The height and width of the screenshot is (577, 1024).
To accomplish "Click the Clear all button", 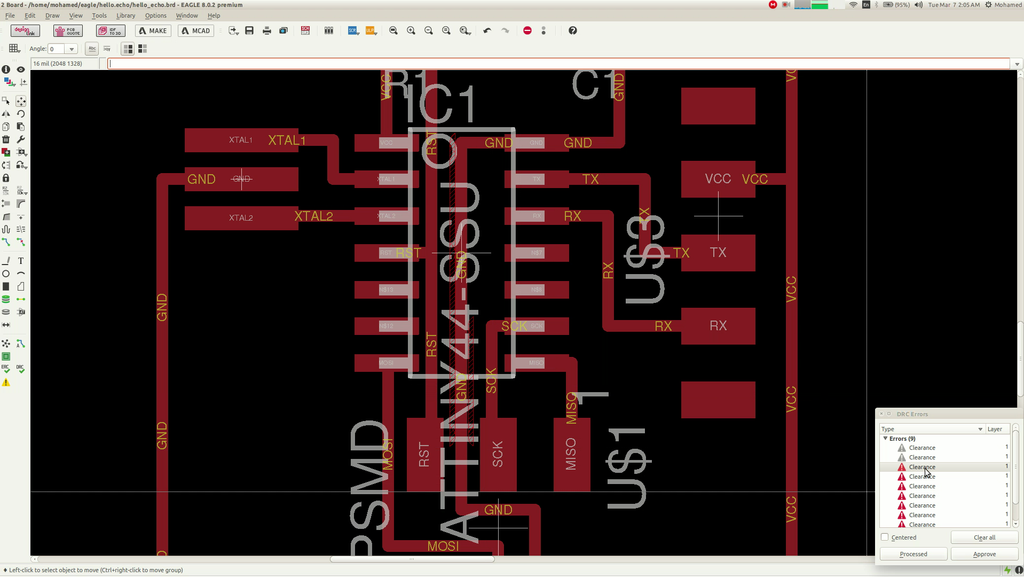I will coord(984,537).
